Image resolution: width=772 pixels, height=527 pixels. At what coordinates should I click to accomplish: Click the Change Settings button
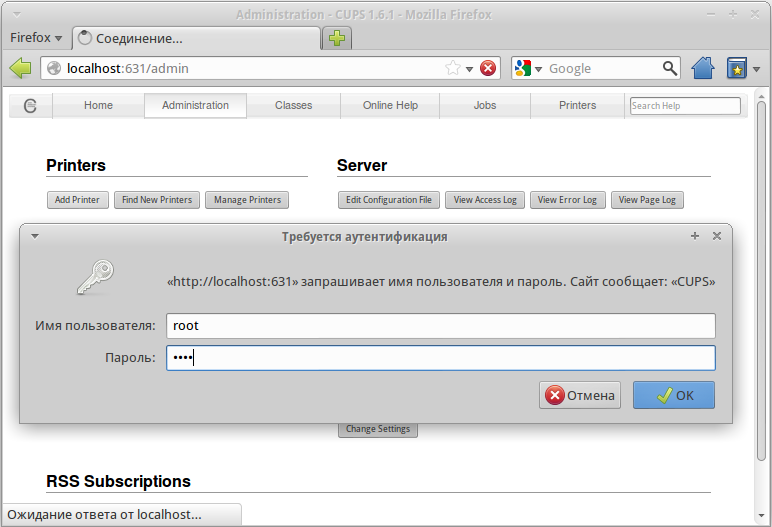tap(378, 429)
